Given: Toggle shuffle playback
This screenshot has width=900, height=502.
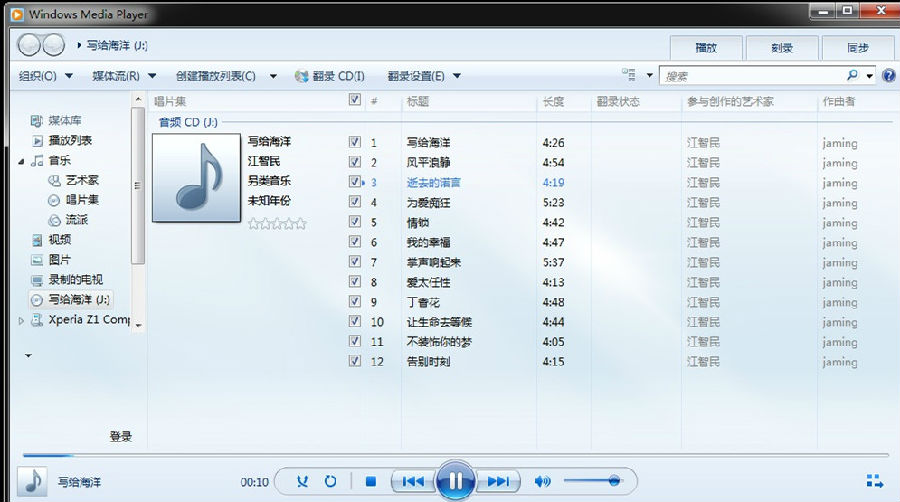Looking at the screenshot, I should [x=302, y=481].
